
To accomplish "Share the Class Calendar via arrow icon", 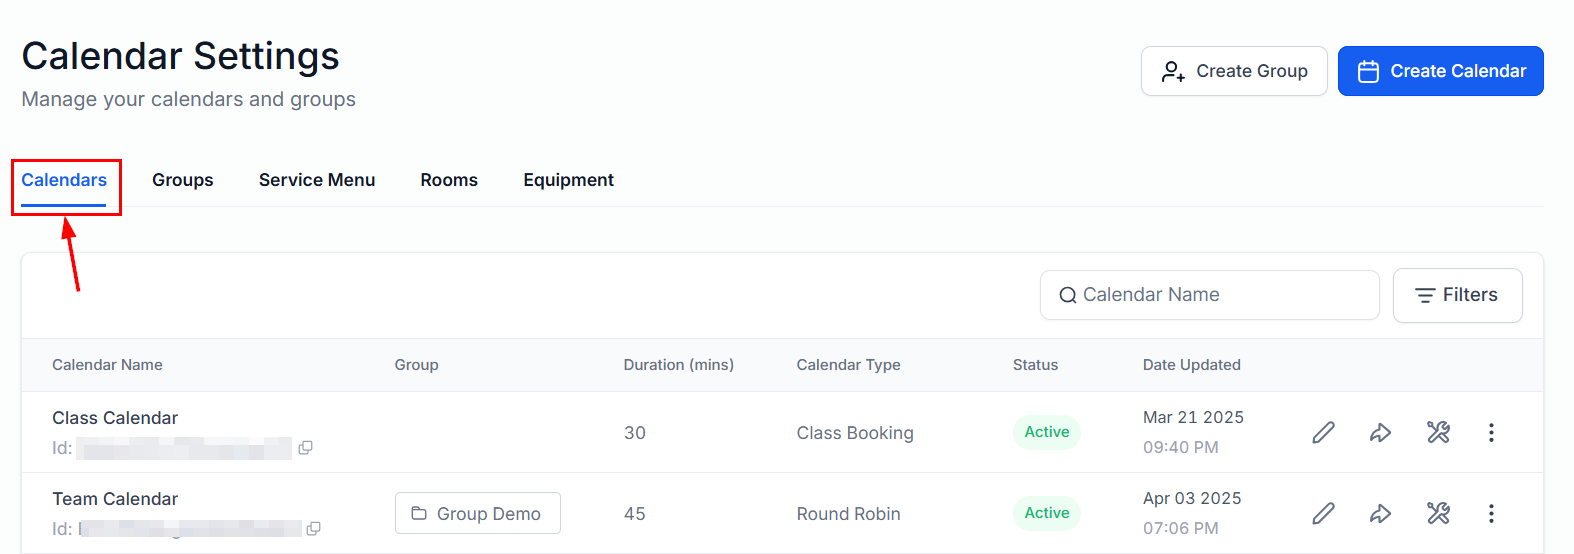I will (x=1380, y=432).
